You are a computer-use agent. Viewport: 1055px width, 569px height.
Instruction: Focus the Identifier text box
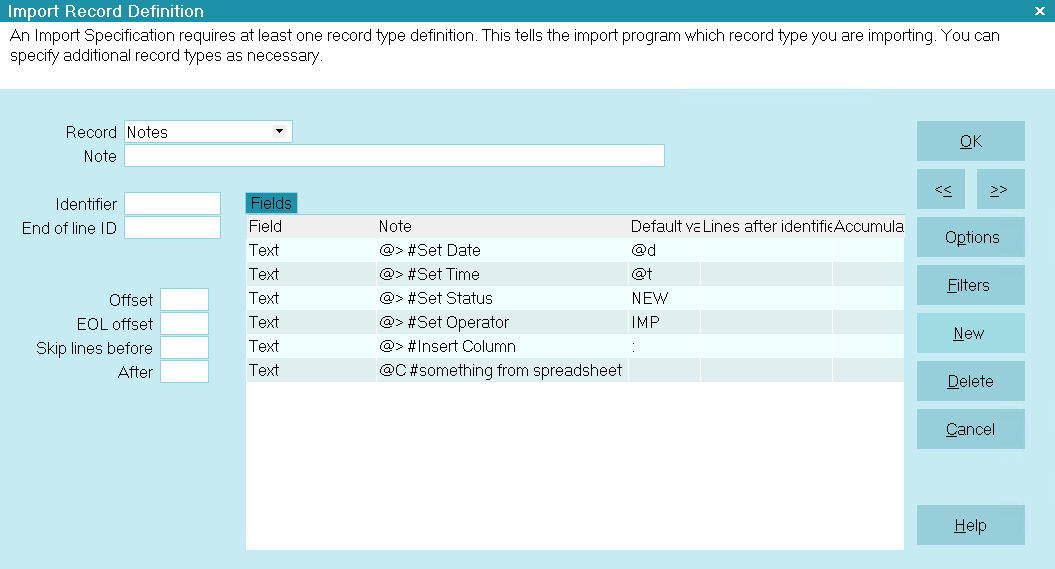pyautogui.click(x=172, y=203)
